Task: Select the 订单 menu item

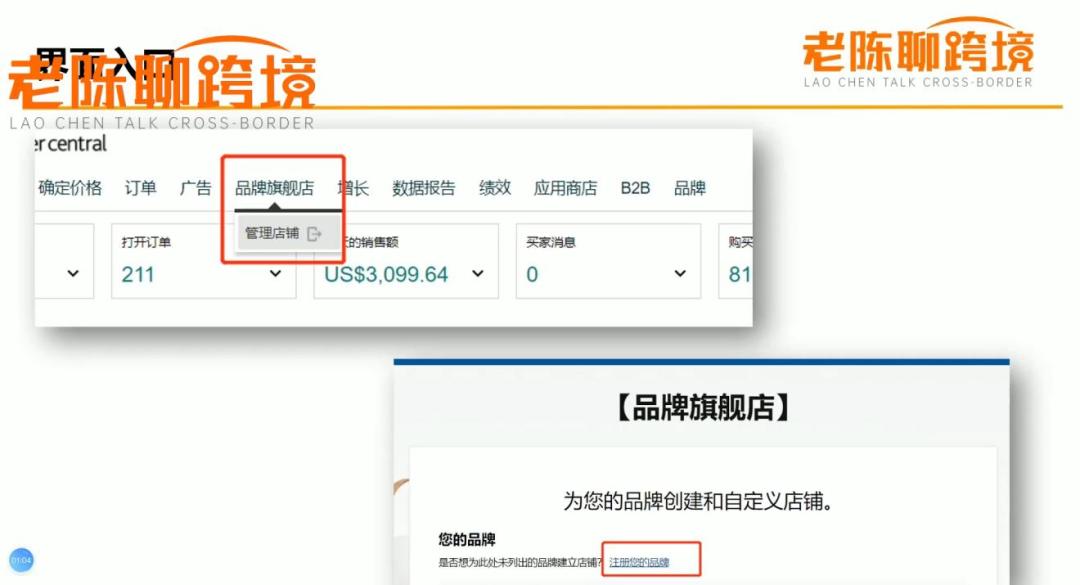Action: 143,187
